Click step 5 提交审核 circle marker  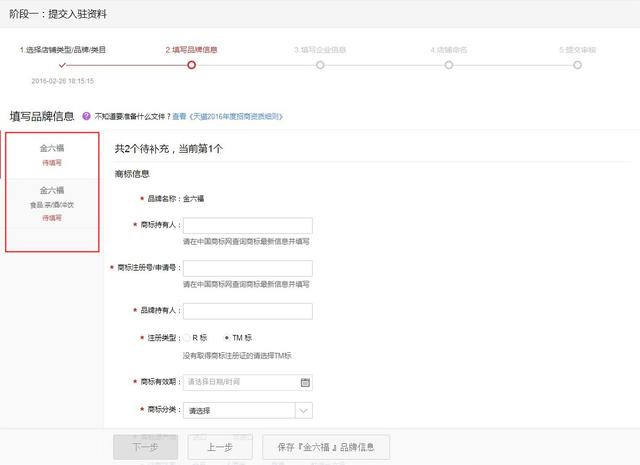coord(577,65)
